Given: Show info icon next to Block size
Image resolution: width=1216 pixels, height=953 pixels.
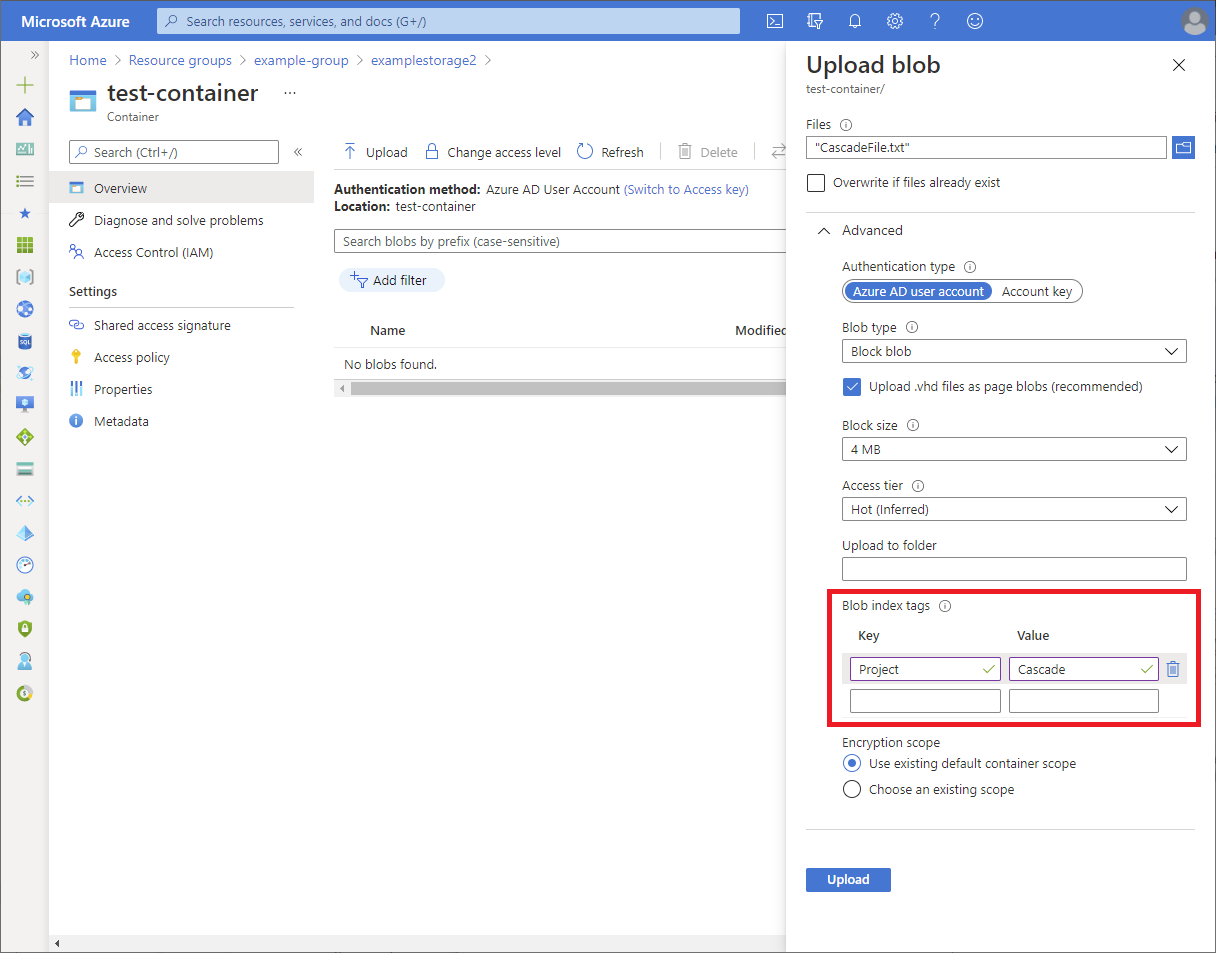Looking at the screenshot, I should tap(912, 425).
